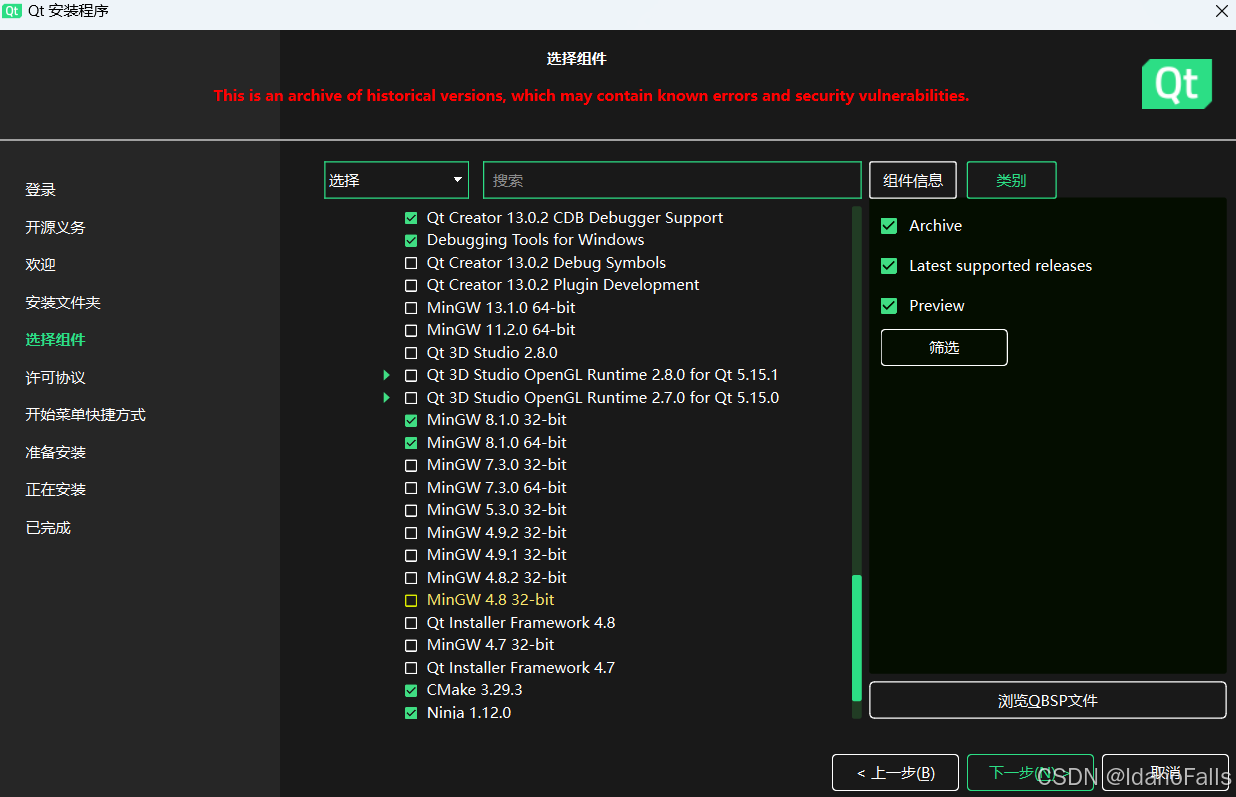Switch to the 组件信息 tab

pyautogui.click(x=913, y=180)
